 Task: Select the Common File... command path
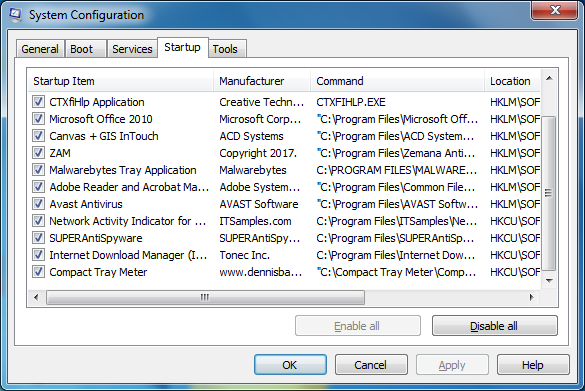click(x=396, y=187)
